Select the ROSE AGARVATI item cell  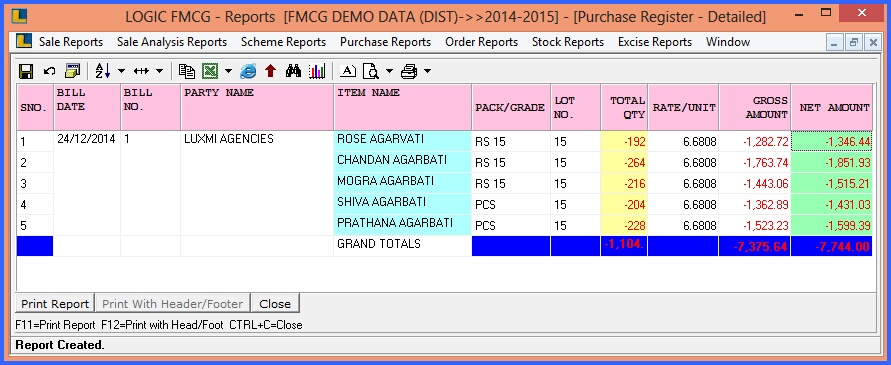point(402,141)
